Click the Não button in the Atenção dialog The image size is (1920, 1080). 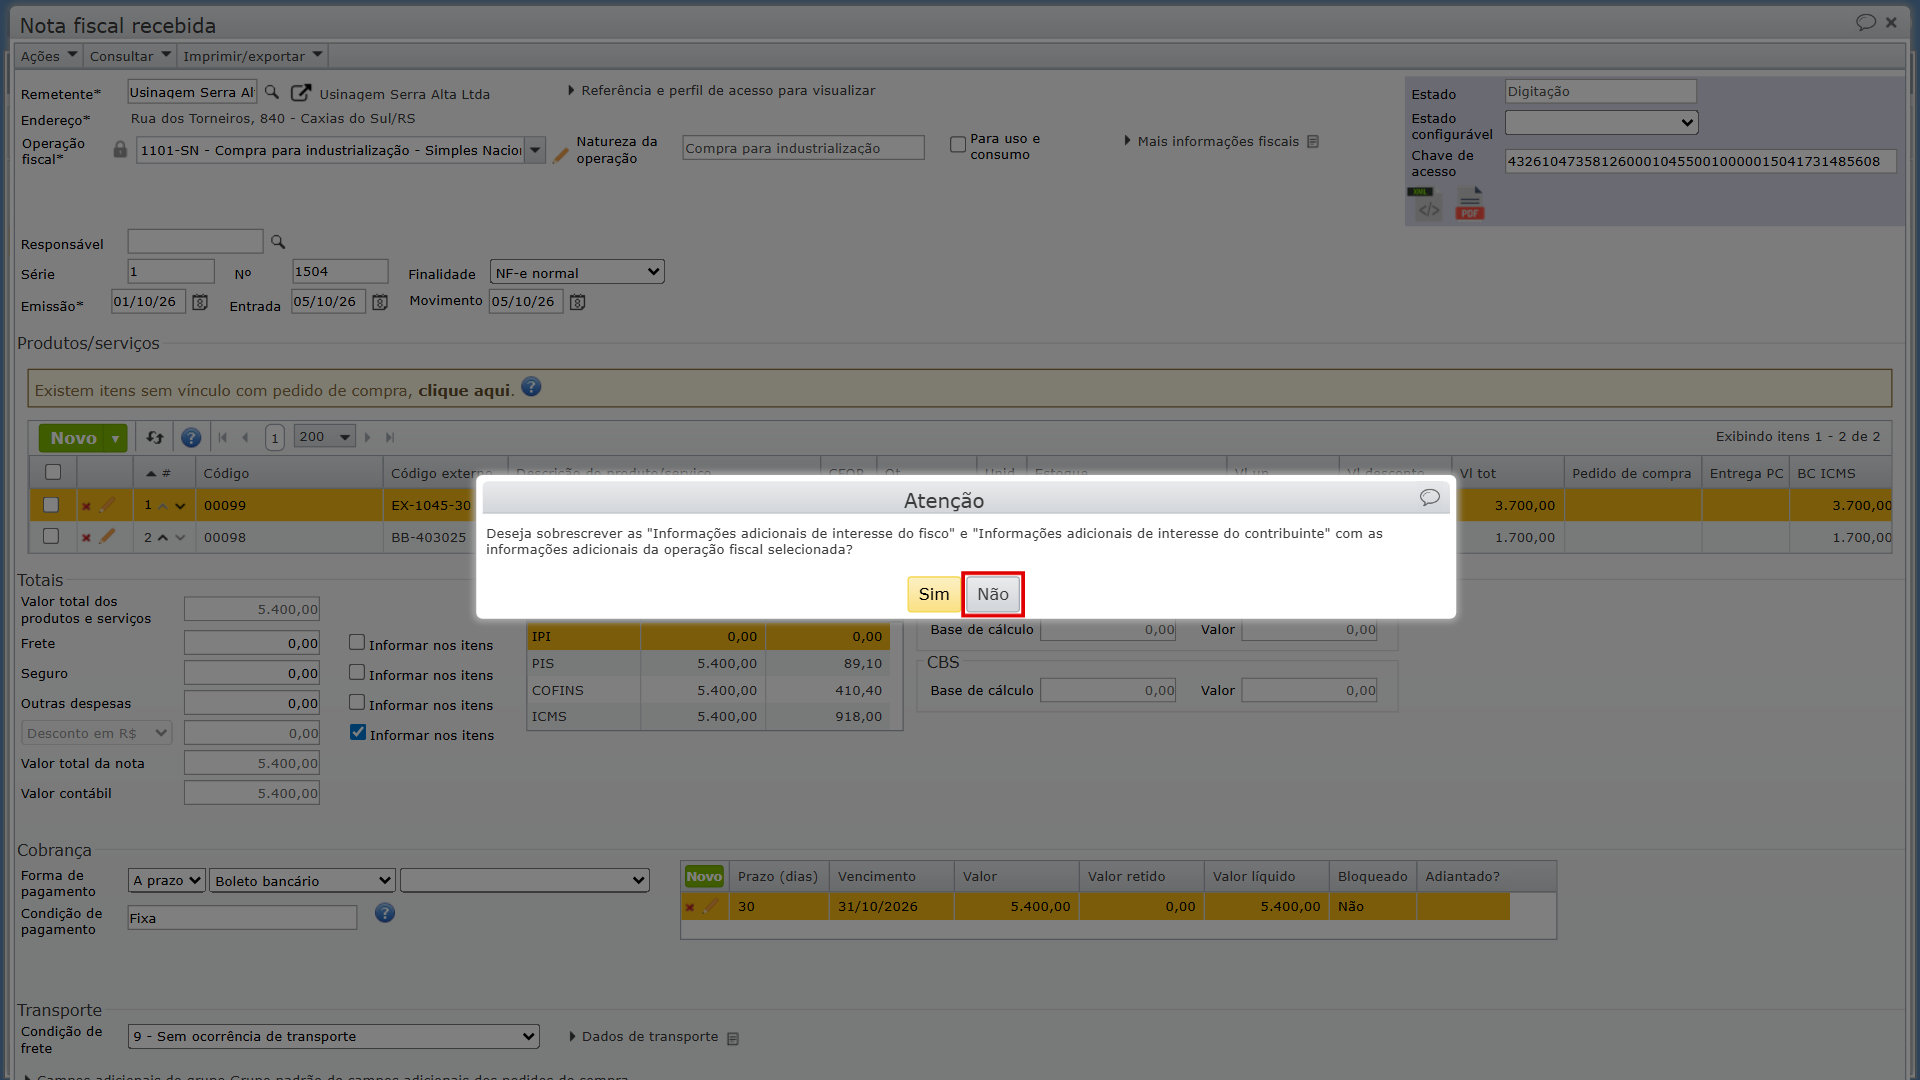coord(992,594)
